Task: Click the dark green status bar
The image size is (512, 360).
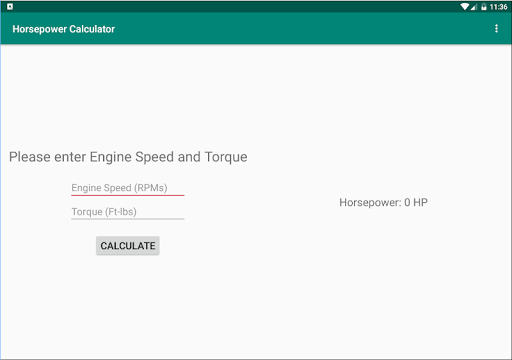Action: pos(233,7)
